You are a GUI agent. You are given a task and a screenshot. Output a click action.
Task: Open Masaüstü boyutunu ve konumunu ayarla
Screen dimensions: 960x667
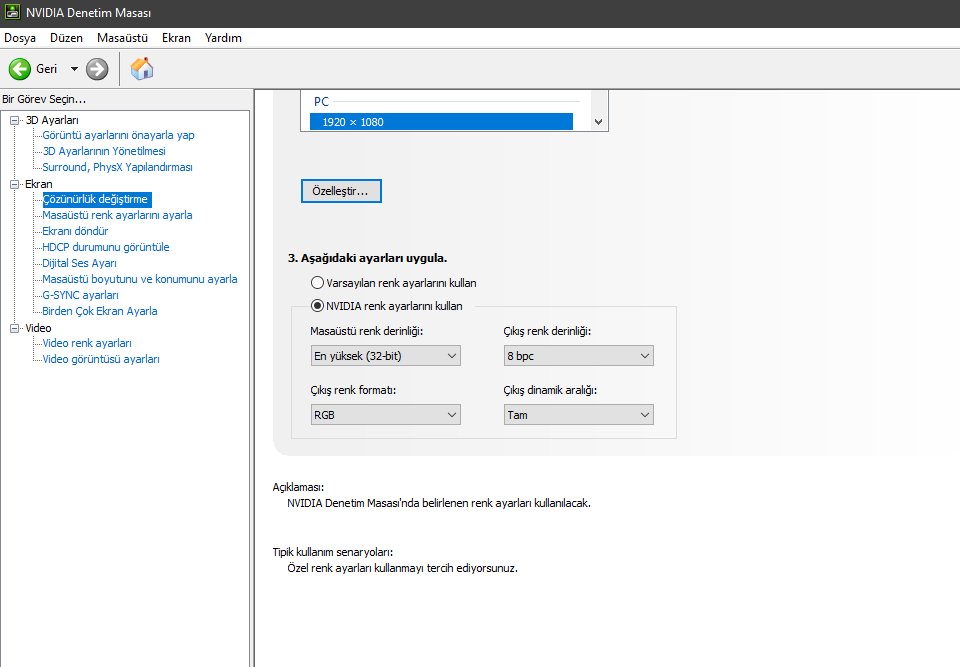pos(140,279)
